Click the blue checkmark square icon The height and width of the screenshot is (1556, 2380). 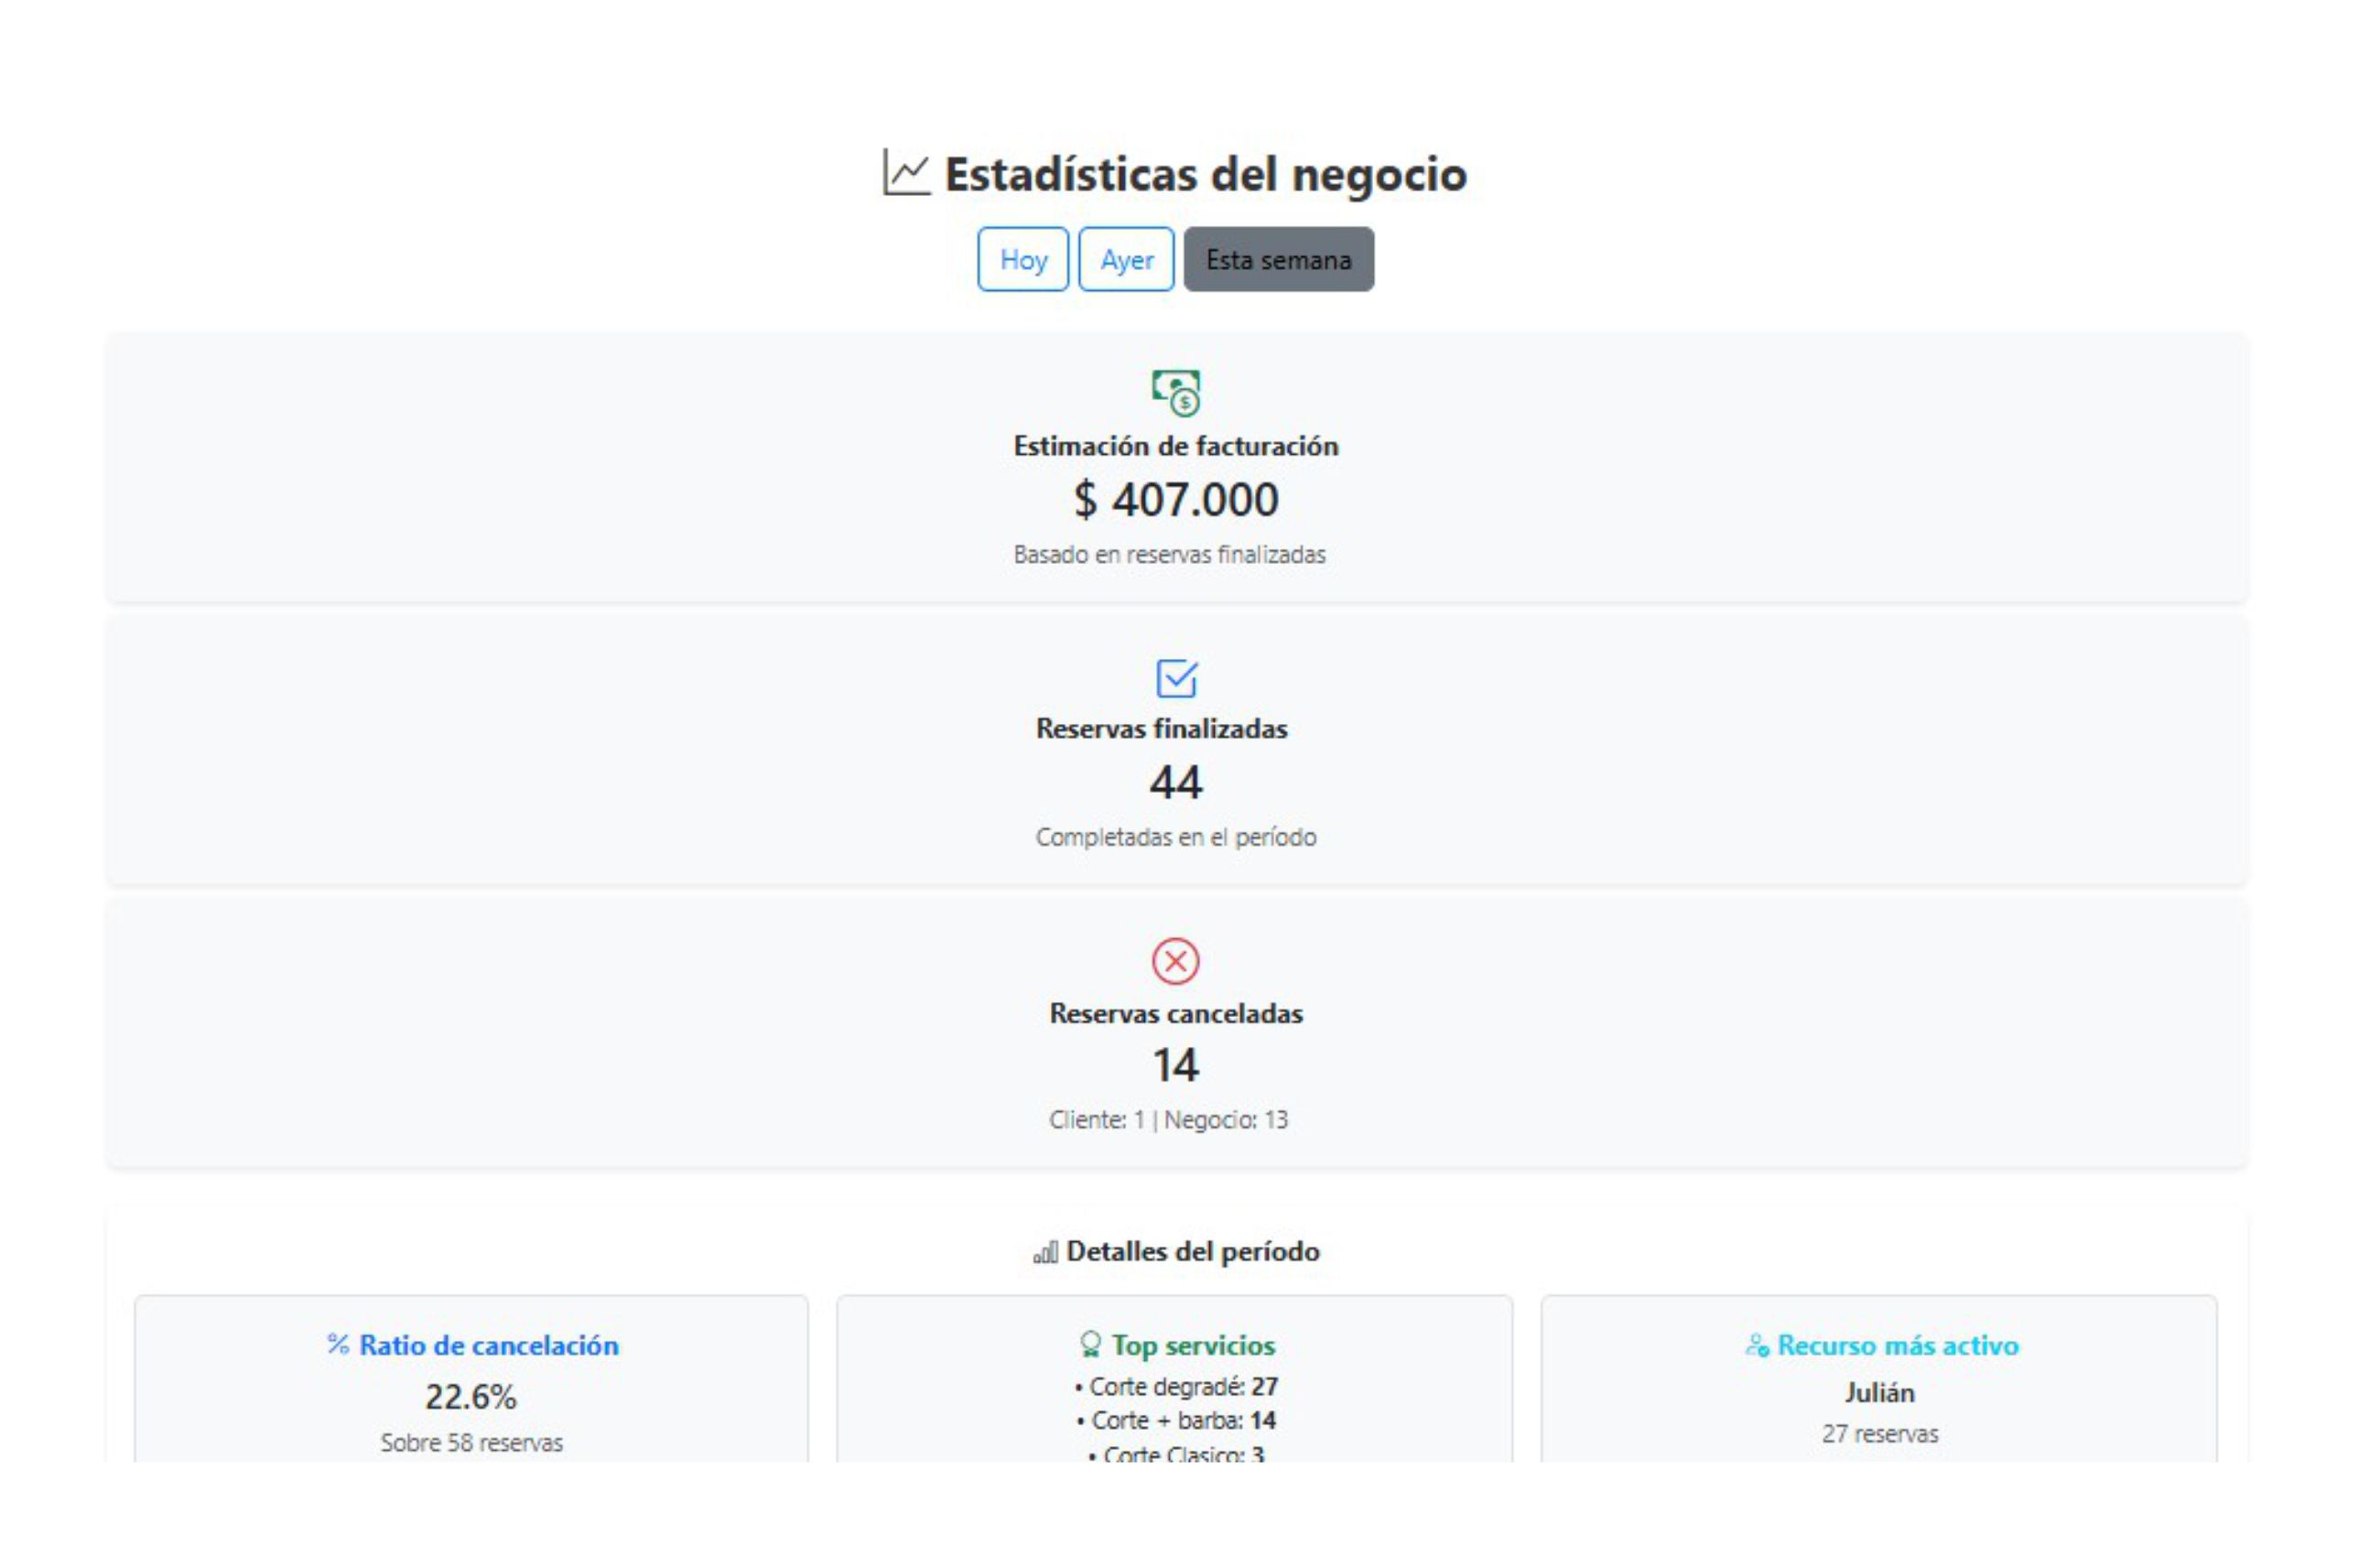pyautogui.click(x=1176, y=678)
